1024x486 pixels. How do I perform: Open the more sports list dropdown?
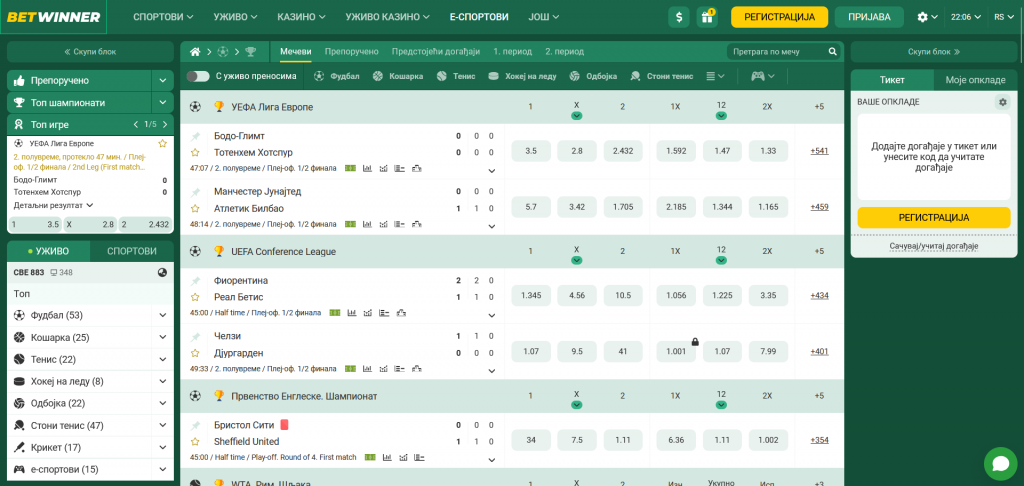pyautogui.click(x=716, y=76)
